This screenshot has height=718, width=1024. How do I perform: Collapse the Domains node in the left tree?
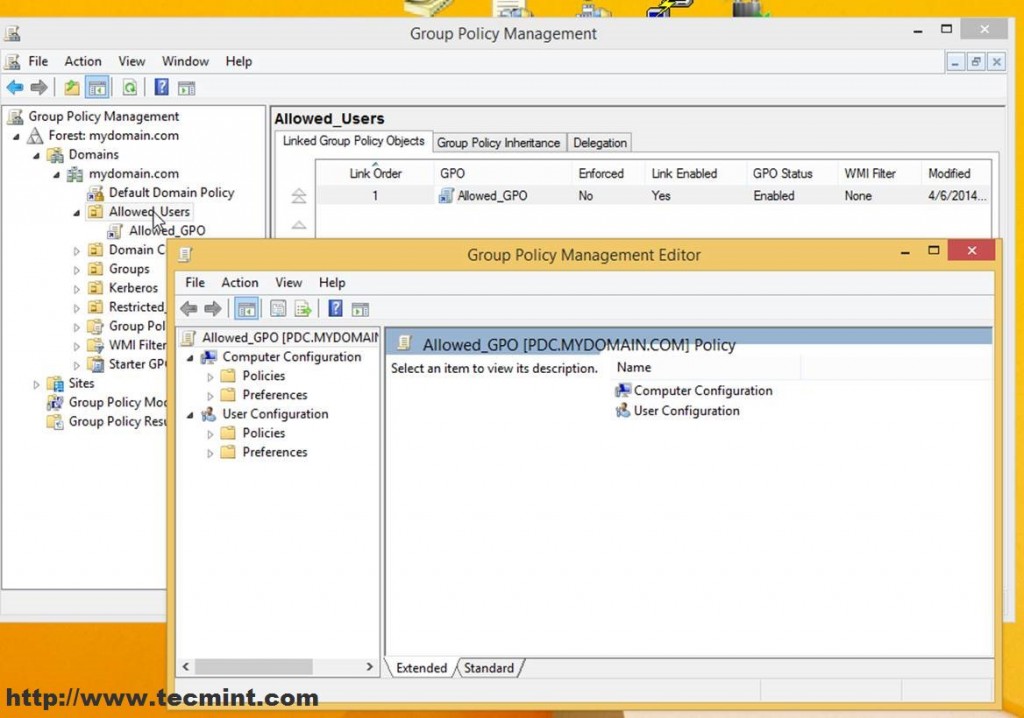point(34,155)
